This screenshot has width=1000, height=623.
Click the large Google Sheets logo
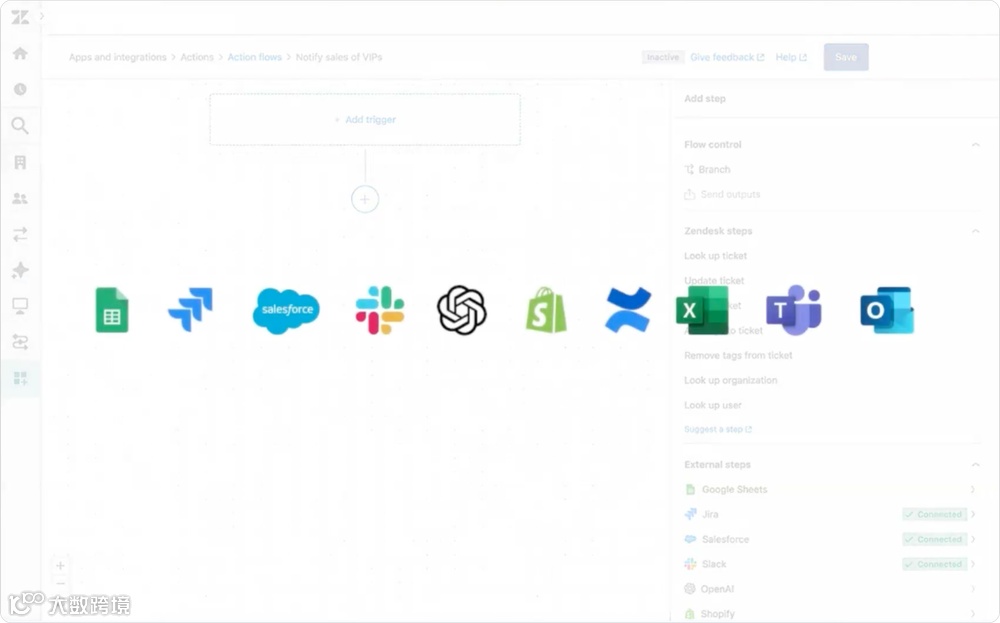112,310
